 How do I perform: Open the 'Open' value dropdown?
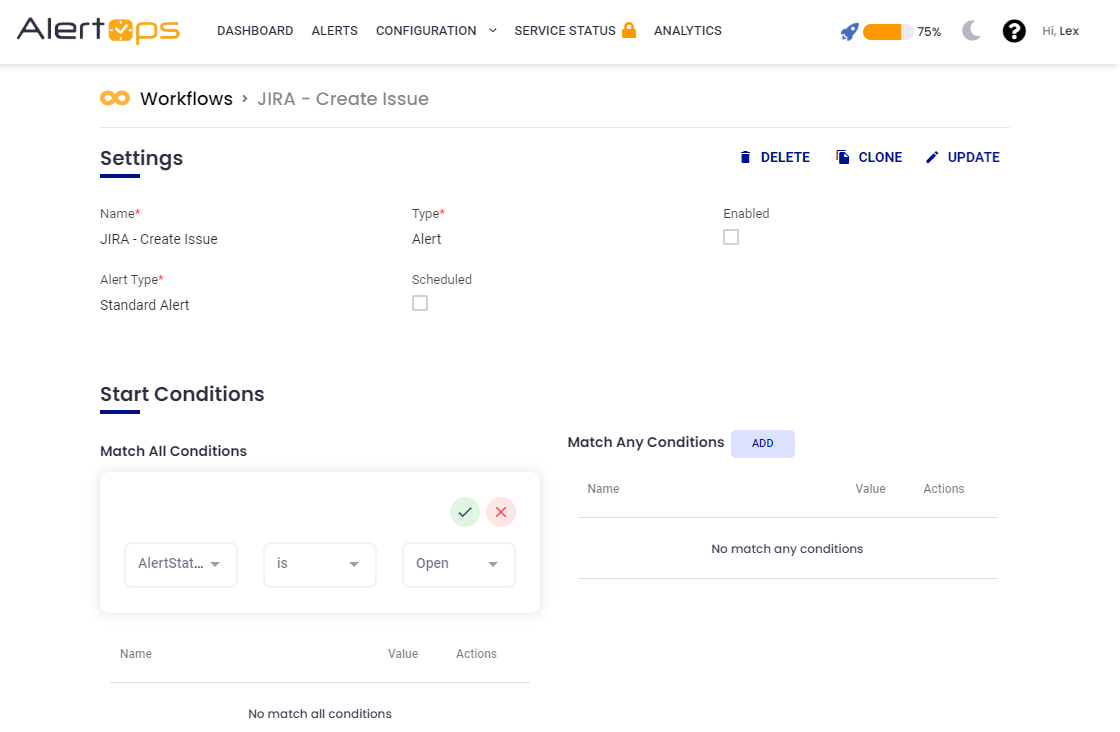(458, 564)
